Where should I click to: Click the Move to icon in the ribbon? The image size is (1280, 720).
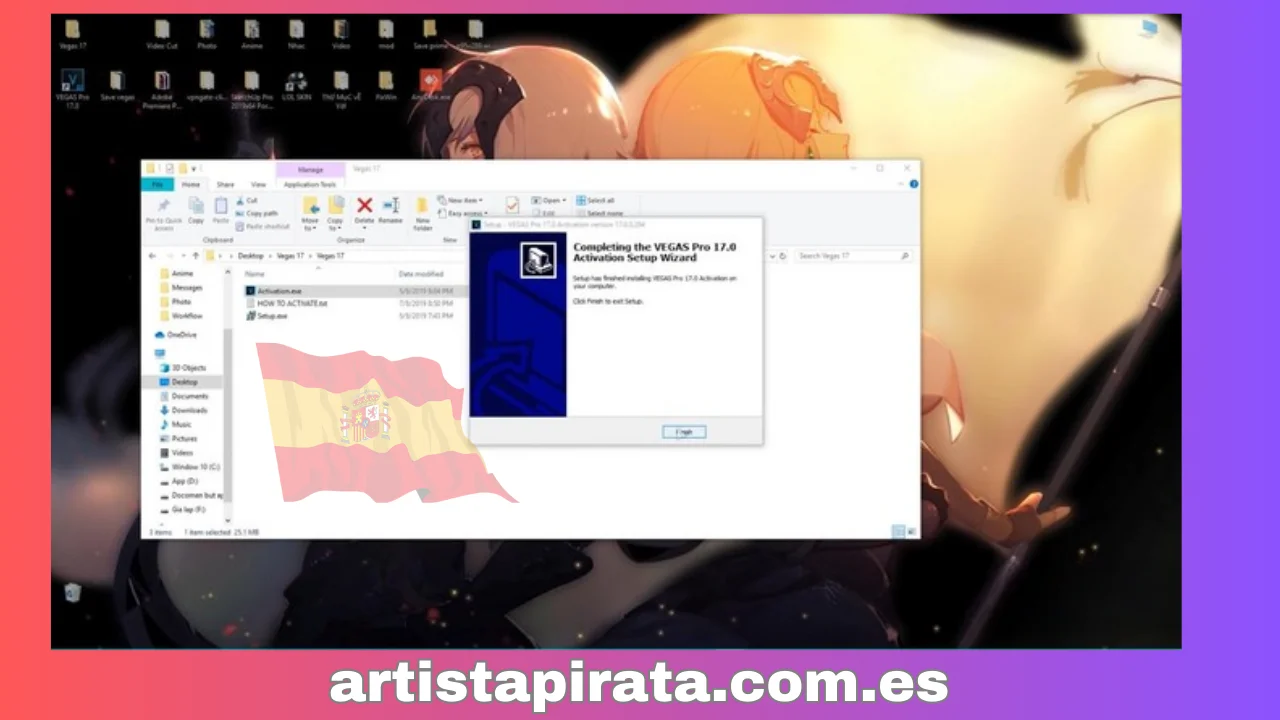click(310, 205)
